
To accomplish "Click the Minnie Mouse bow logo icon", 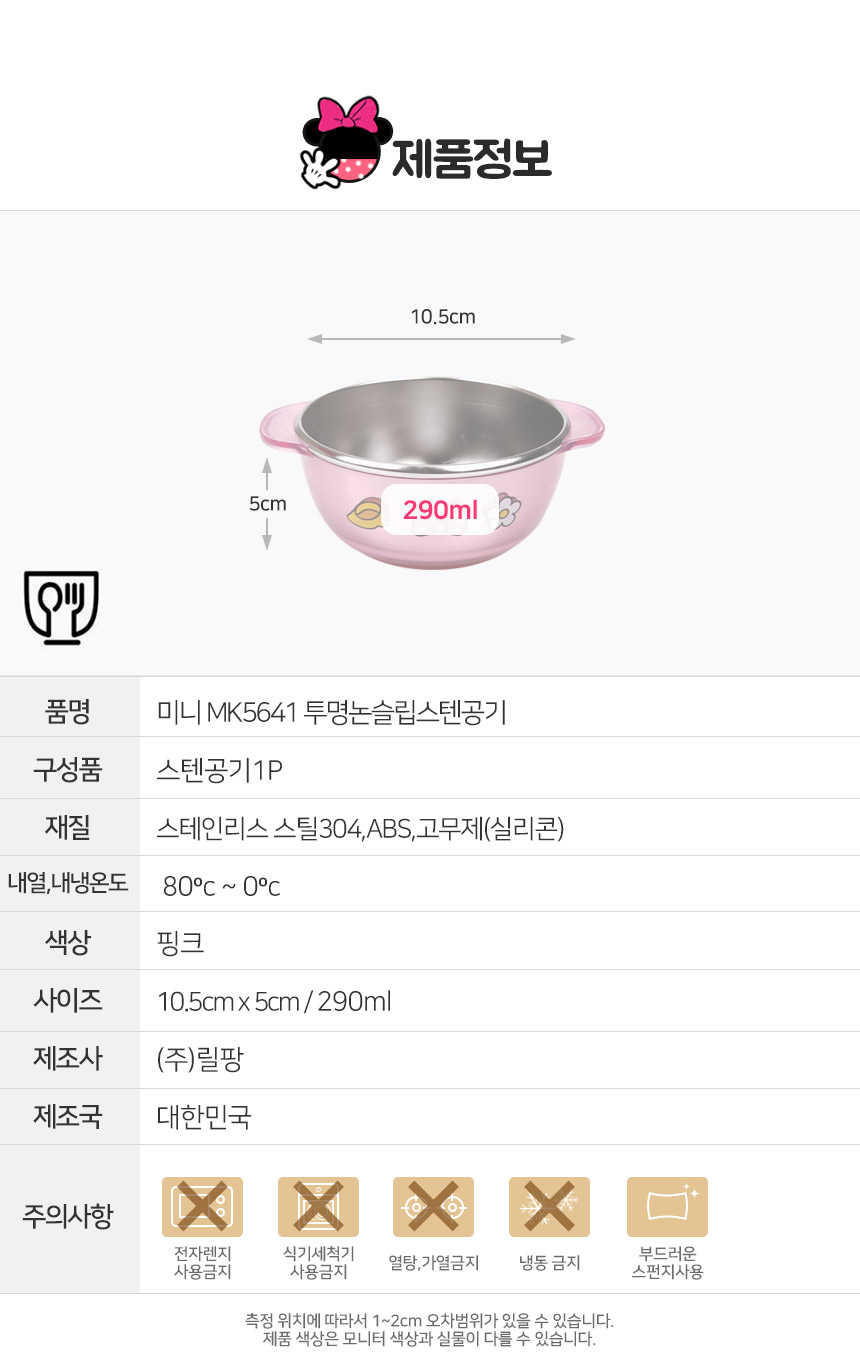I will [342, 143].
